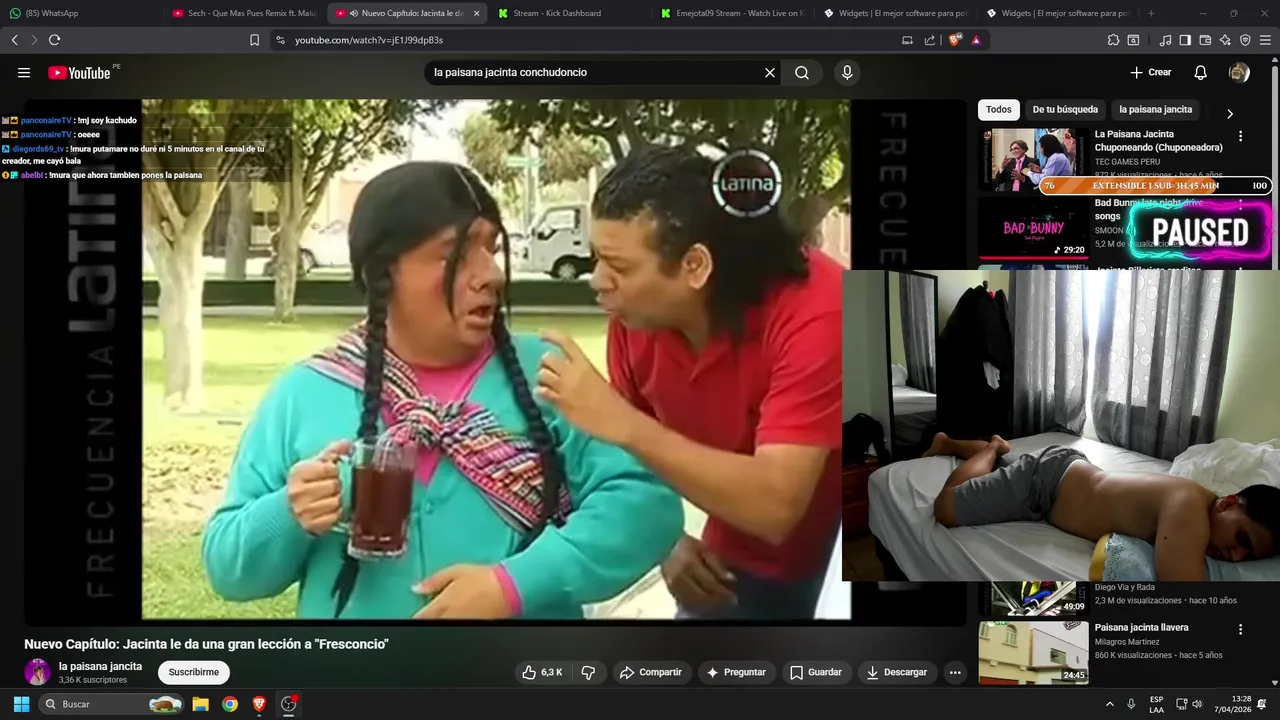Toggle the browser sidebar panel icon
The width and height of the screenshot is (1280, 720).
click(x=1185, y=40)
